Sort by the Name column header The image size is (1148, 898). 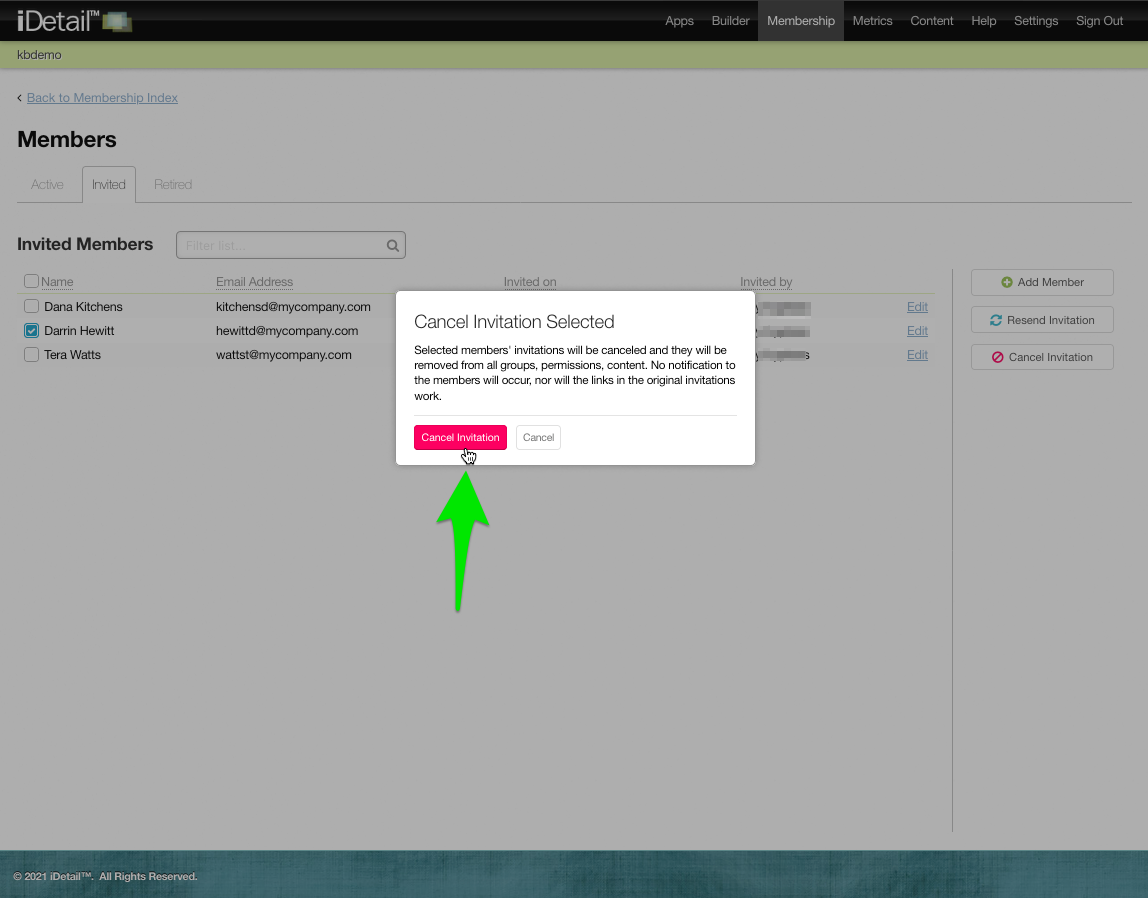pos(57,282)
